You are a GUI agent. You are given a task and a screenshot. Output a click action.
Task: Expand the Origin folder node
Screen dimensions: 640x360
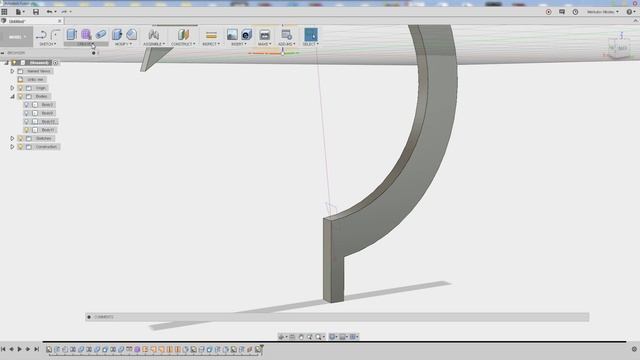(12, 88)
